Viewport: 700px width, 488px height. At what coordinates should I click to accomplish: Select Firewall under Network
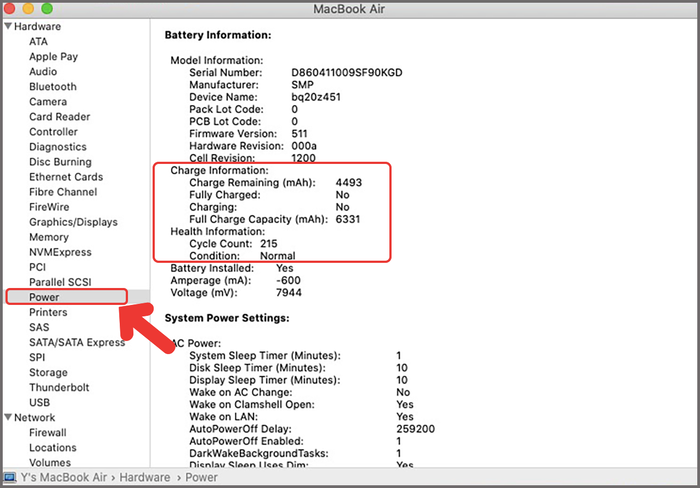pyautogui.click(x=47, y=433)
